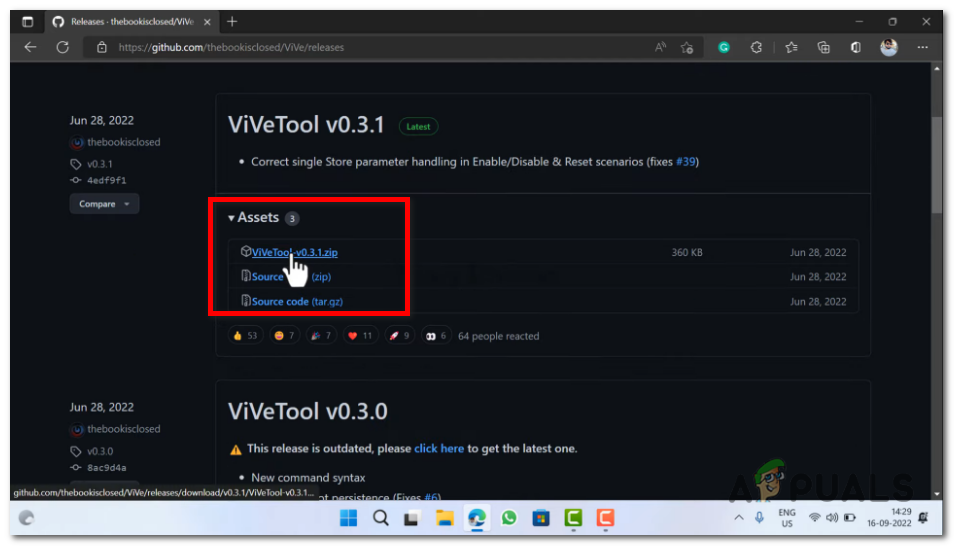
Task: Open the browser profile avatar
Action: point(889,47)
